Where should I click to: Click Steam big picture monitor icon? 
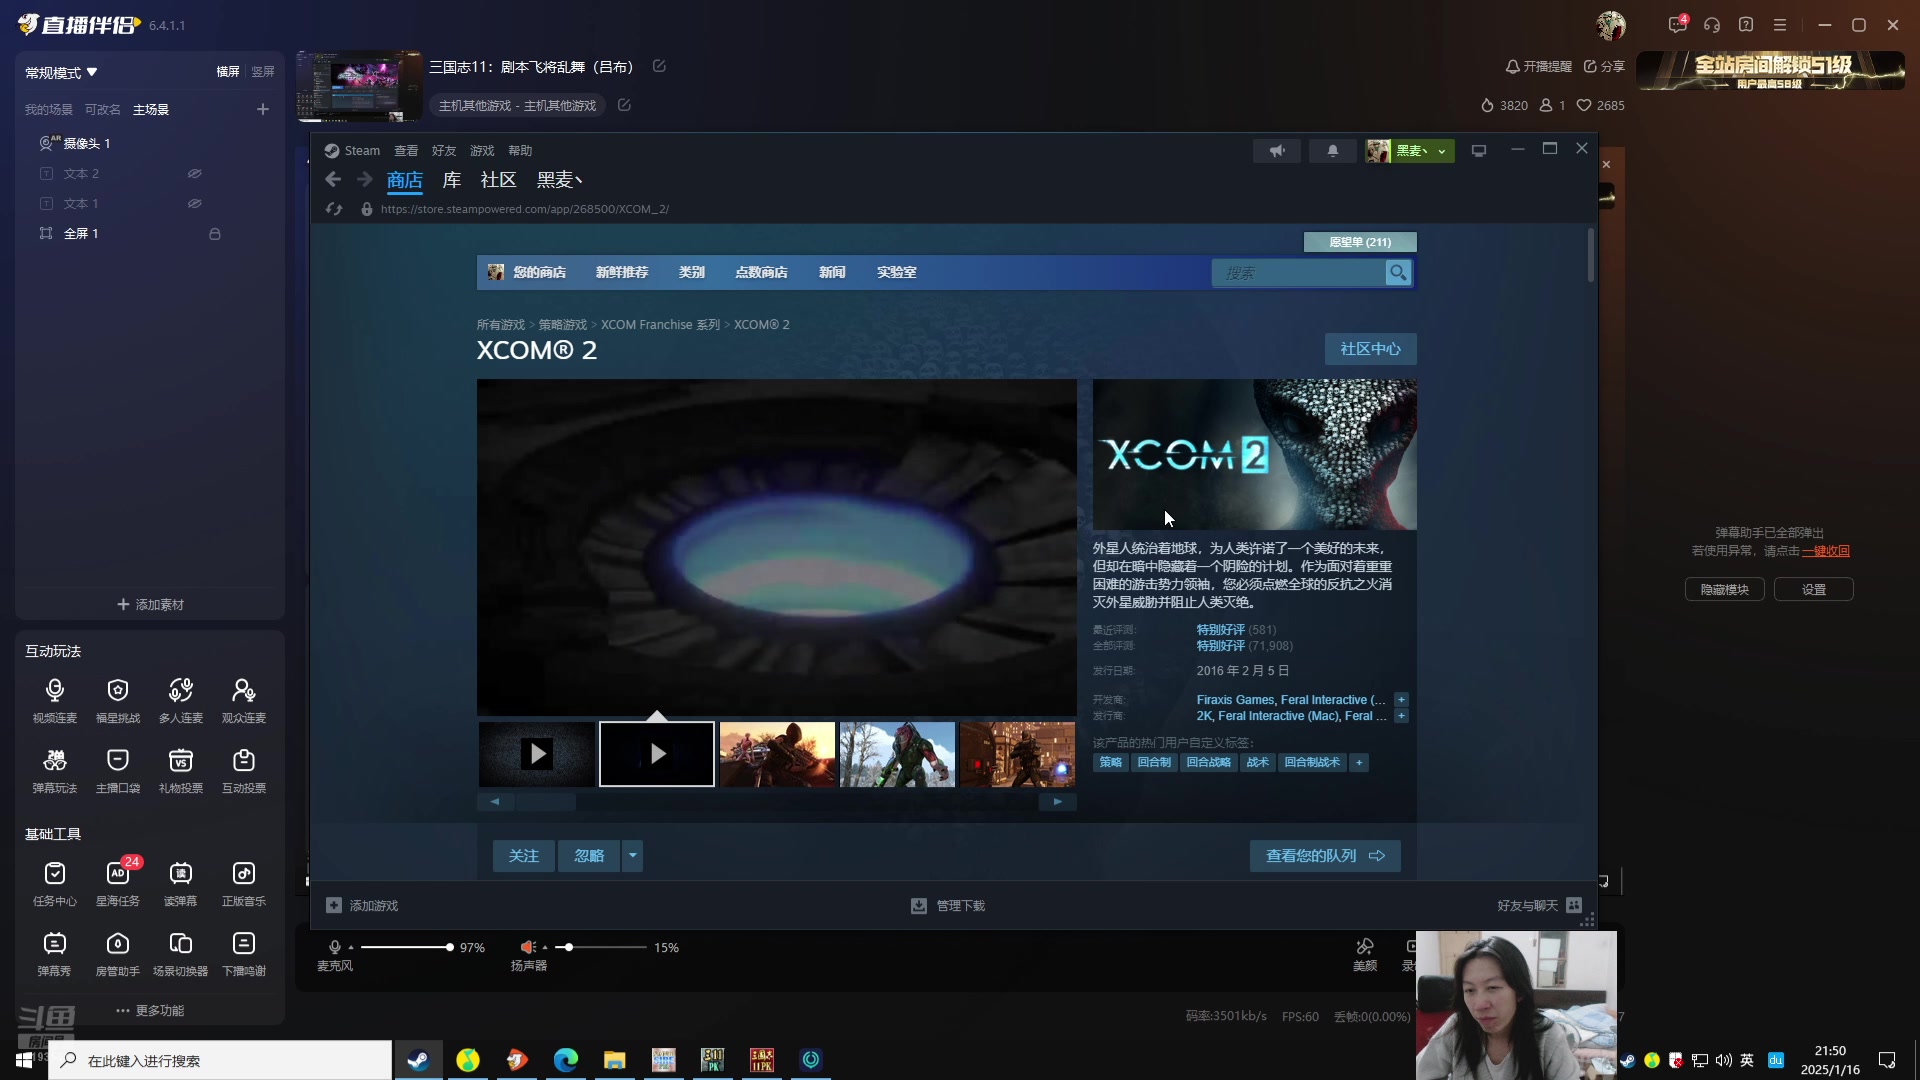(1479, 151)
